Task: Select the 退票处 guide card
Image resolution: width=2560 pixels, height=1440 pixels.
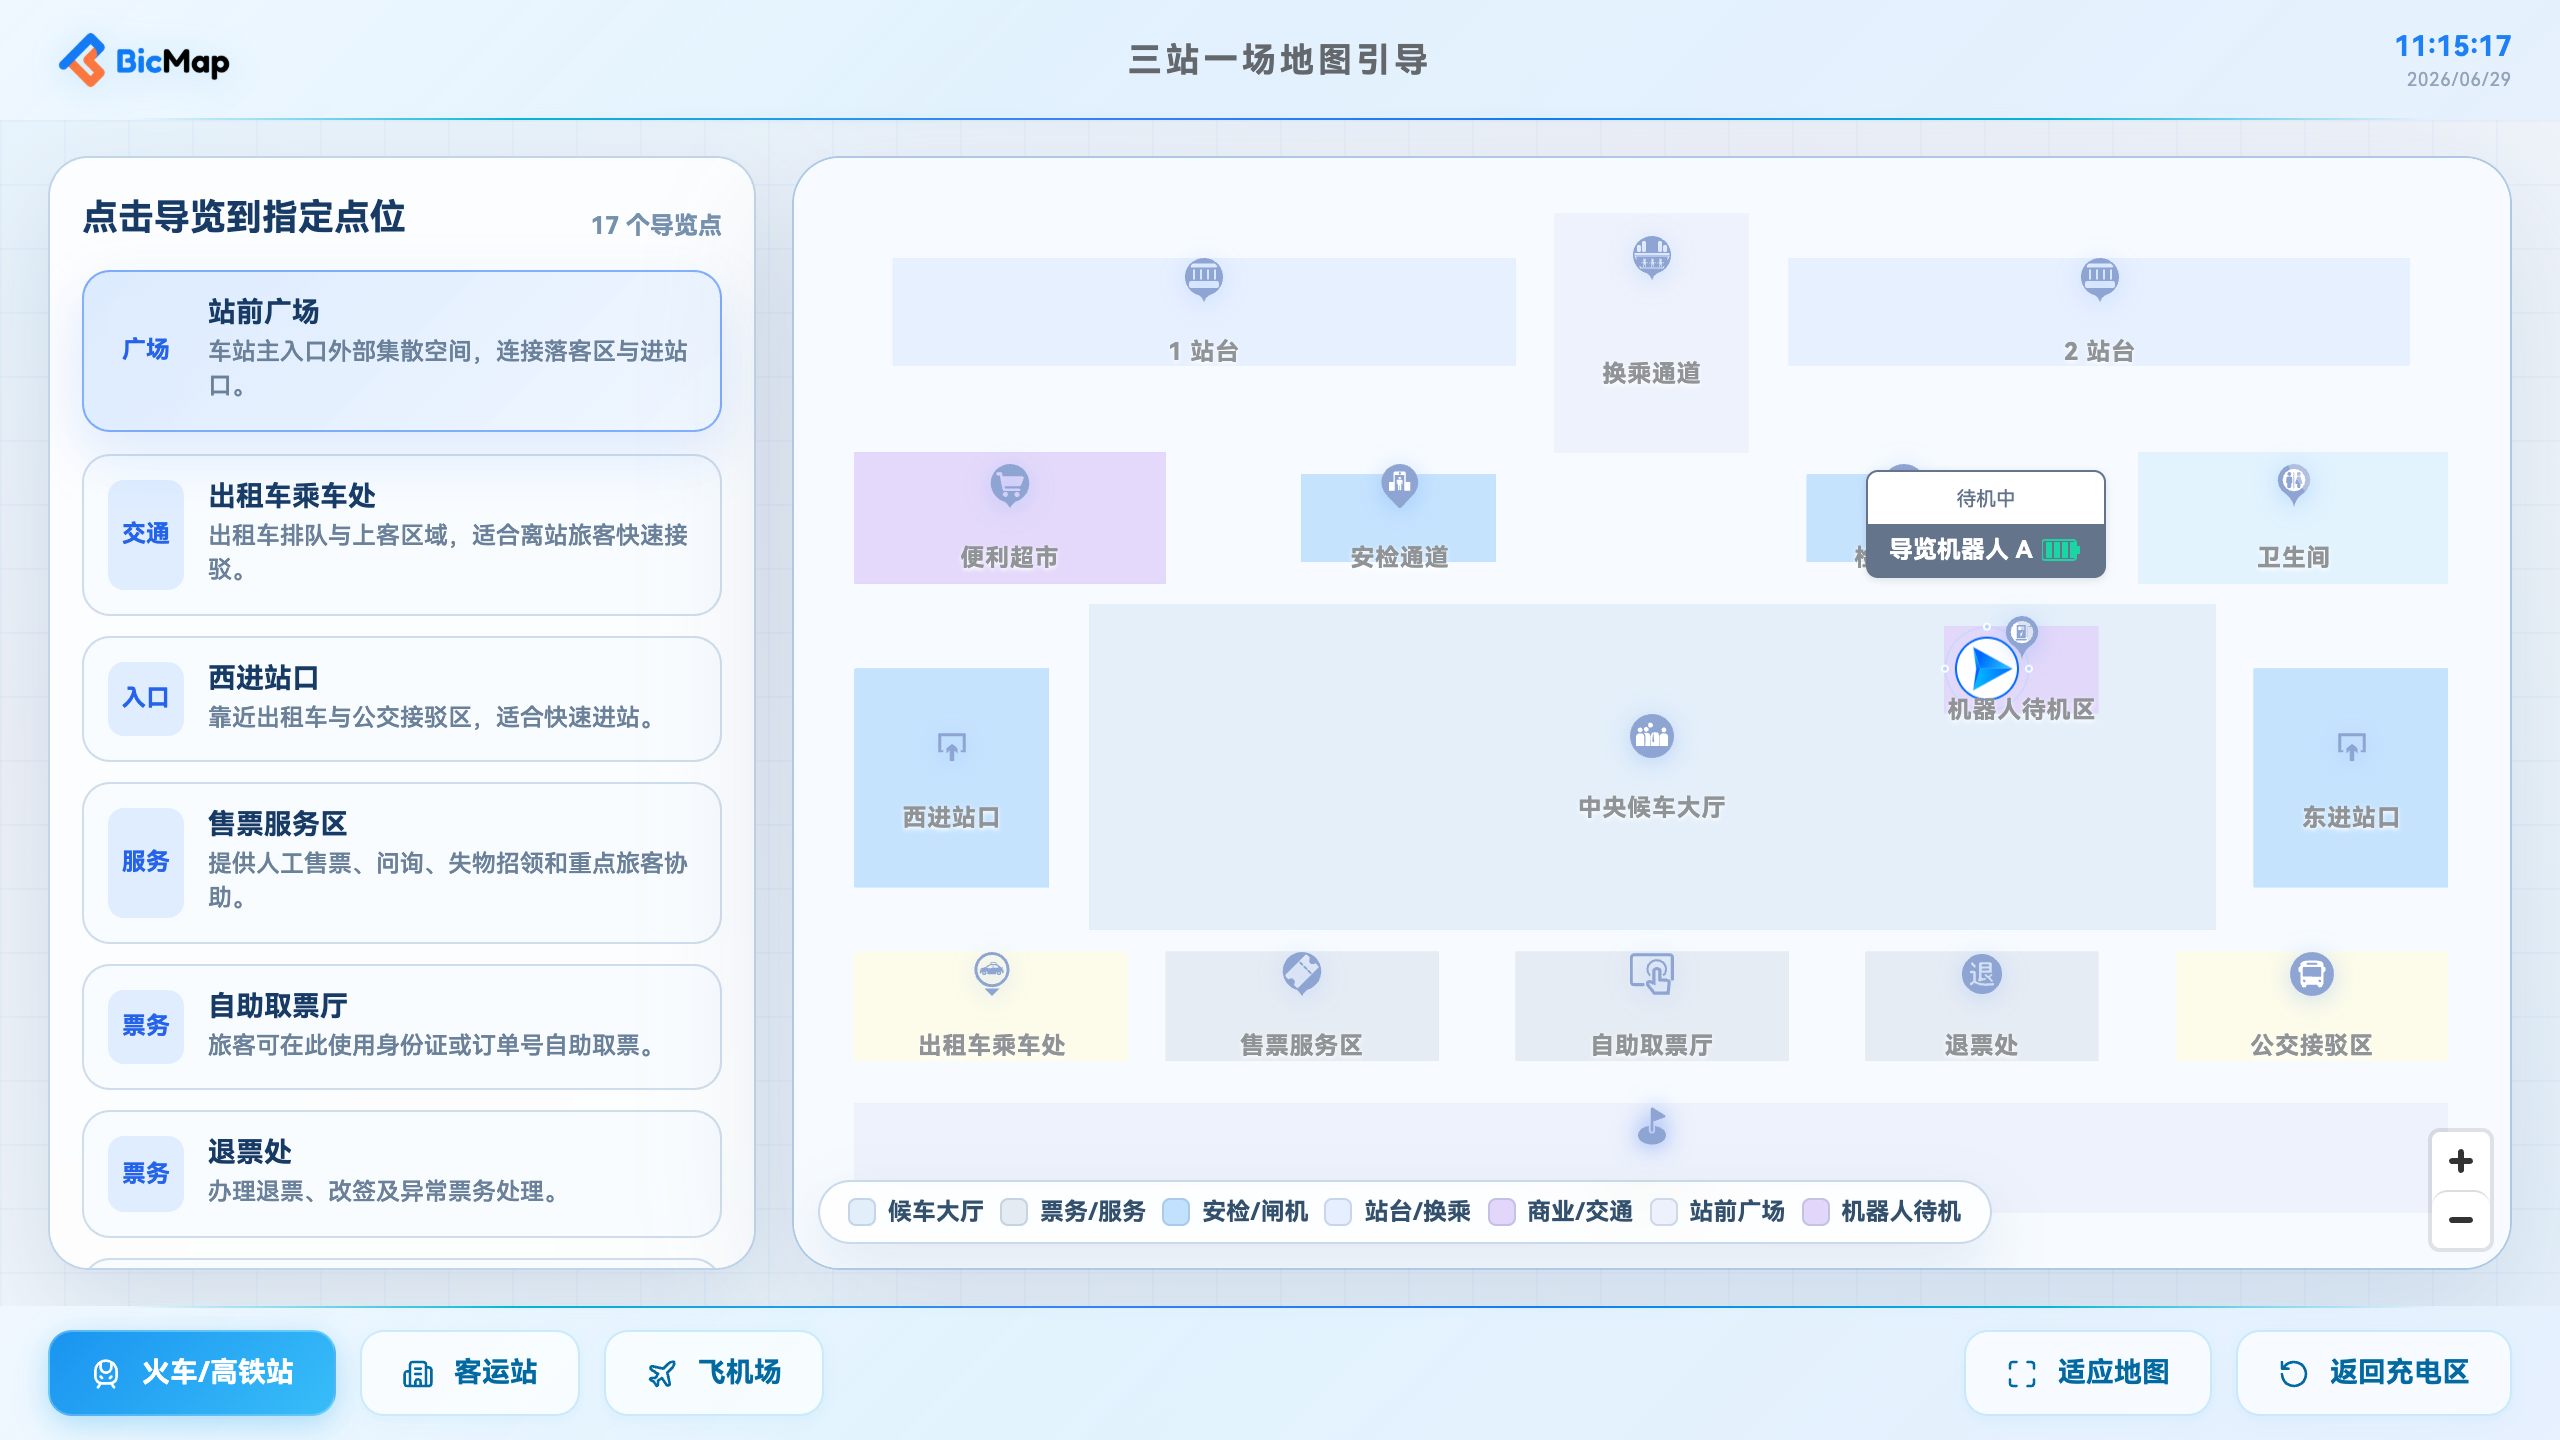Action: click(402, 1174)
